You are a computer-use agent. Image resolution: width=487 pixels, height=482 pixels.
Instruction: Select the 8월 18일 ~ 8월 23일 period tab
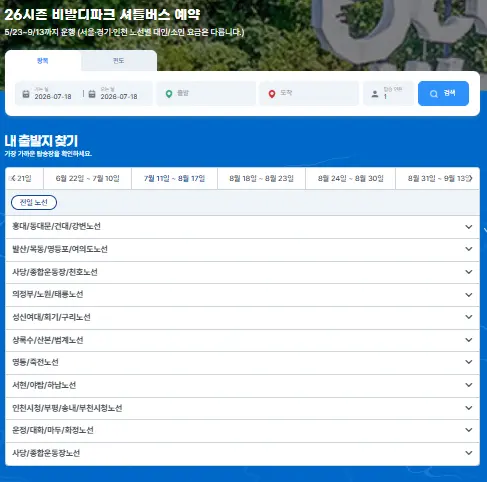pos(261,178)
